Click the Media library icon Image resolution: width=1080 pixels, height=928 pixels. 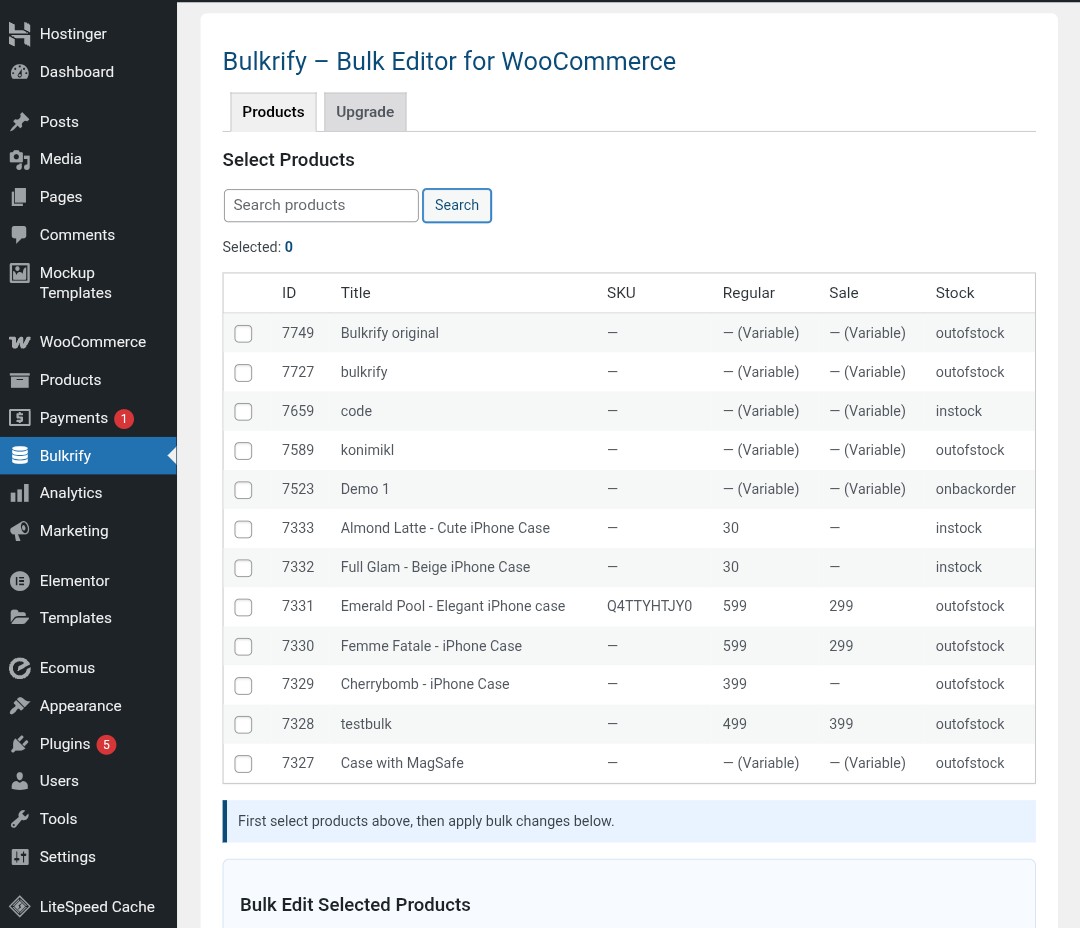[x=19, y=160]
